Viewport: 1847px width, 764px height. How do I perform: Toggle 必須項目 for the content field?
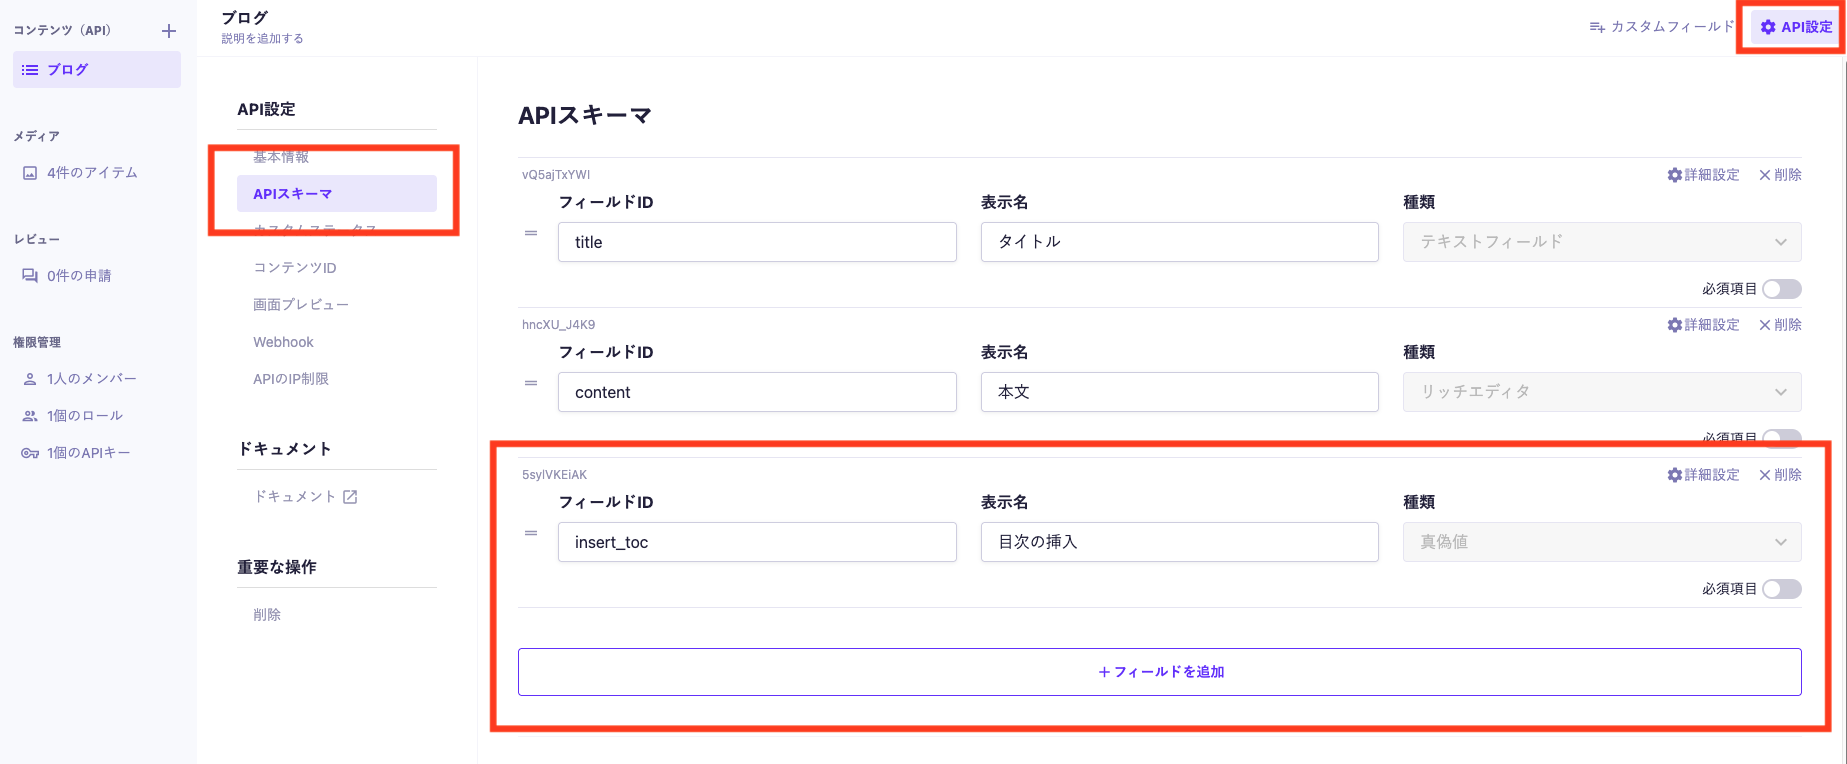click(x=1781, y=437)
